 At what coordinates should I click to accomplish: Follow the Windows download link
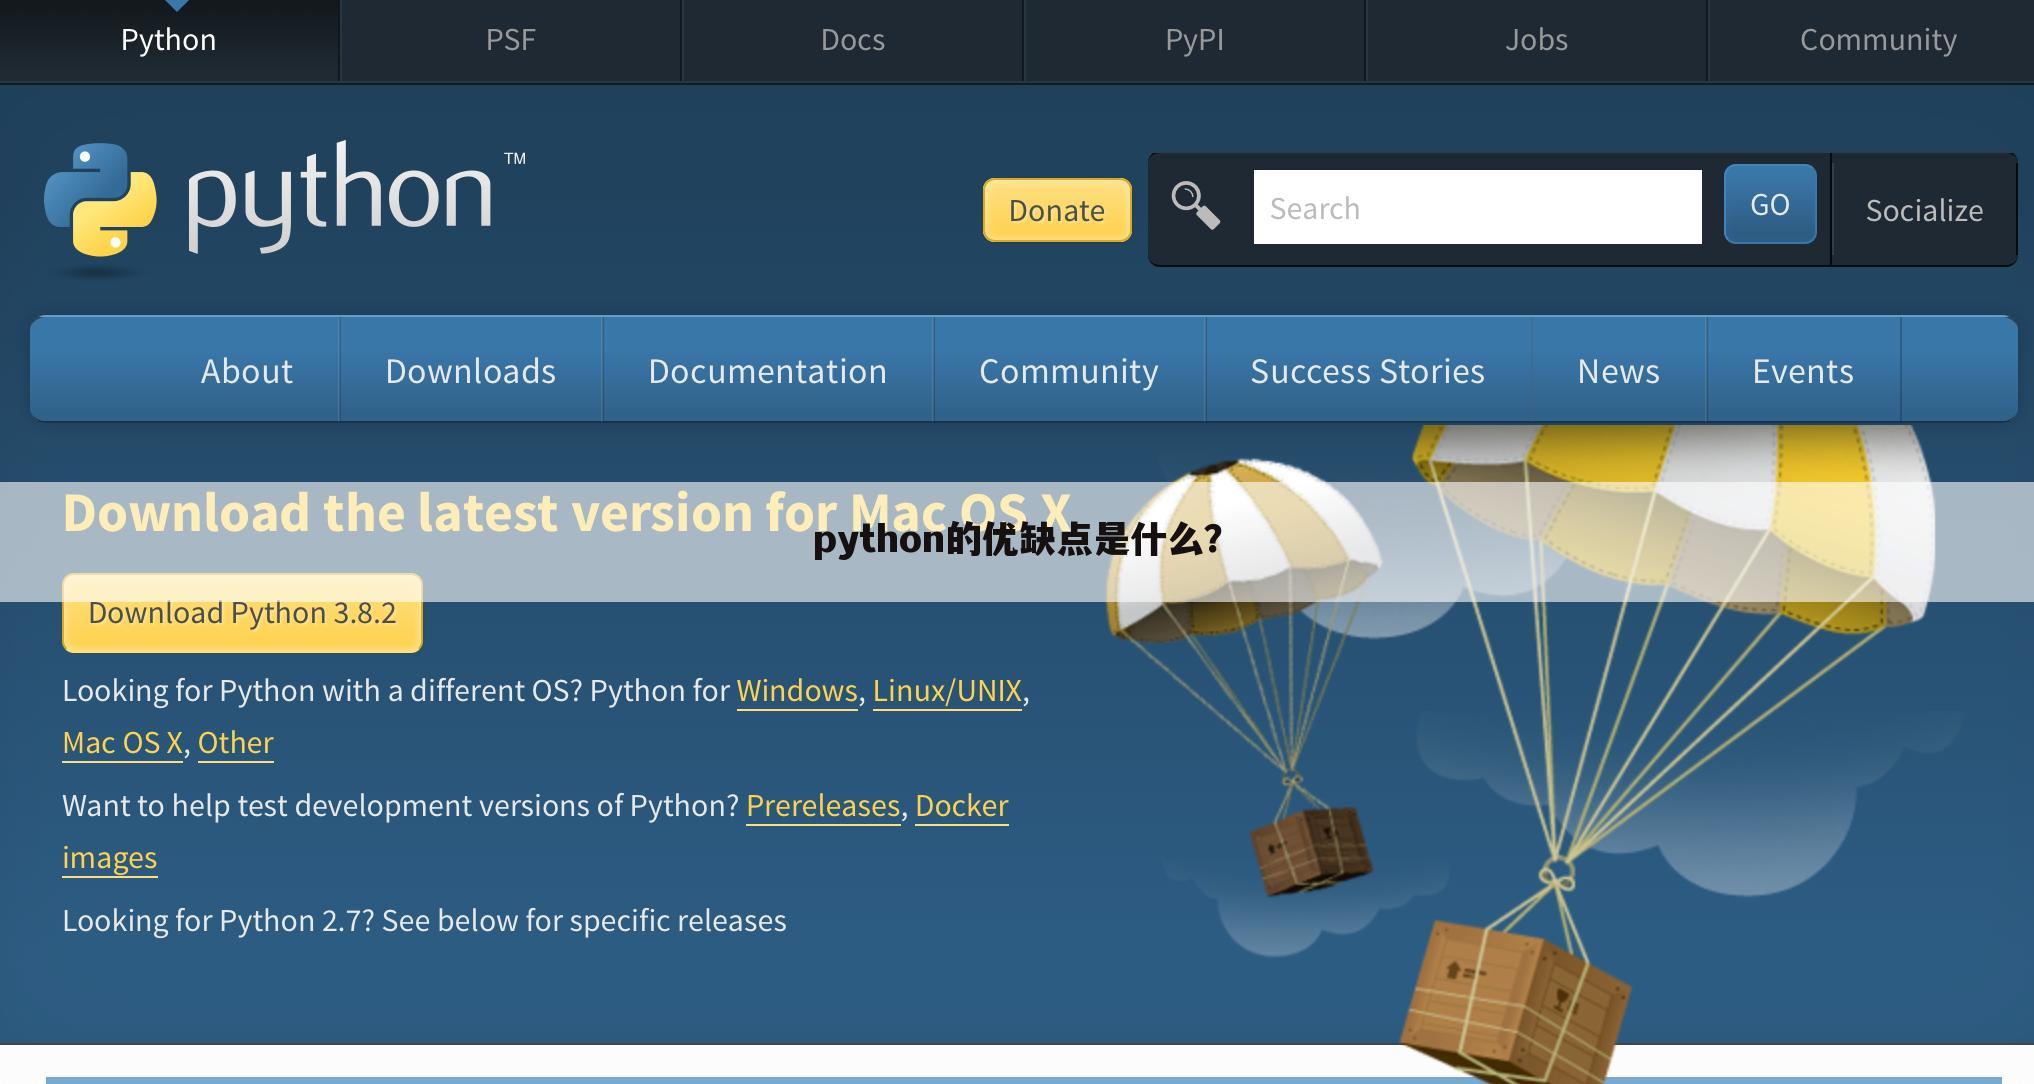797,691
